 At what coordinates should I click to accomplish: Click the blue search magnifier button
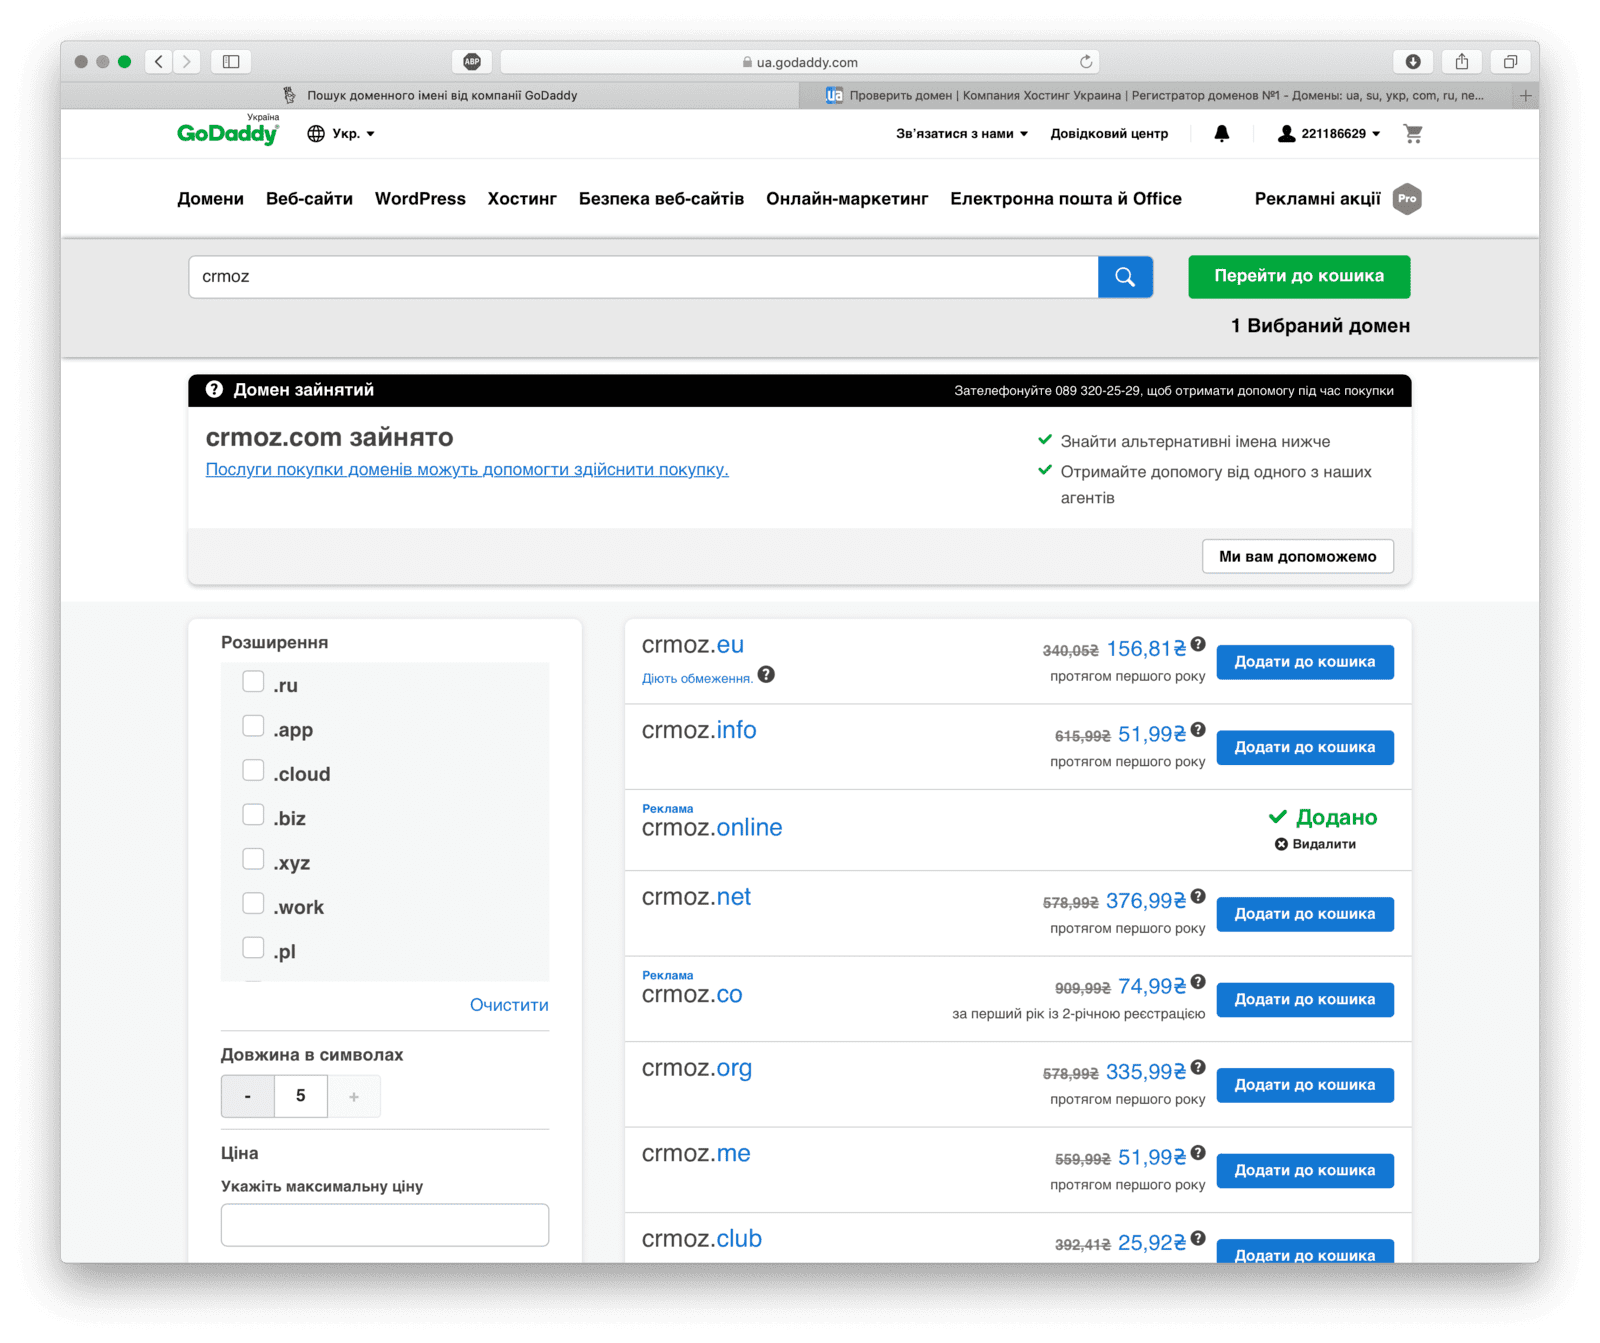[x=1125, y=277]
